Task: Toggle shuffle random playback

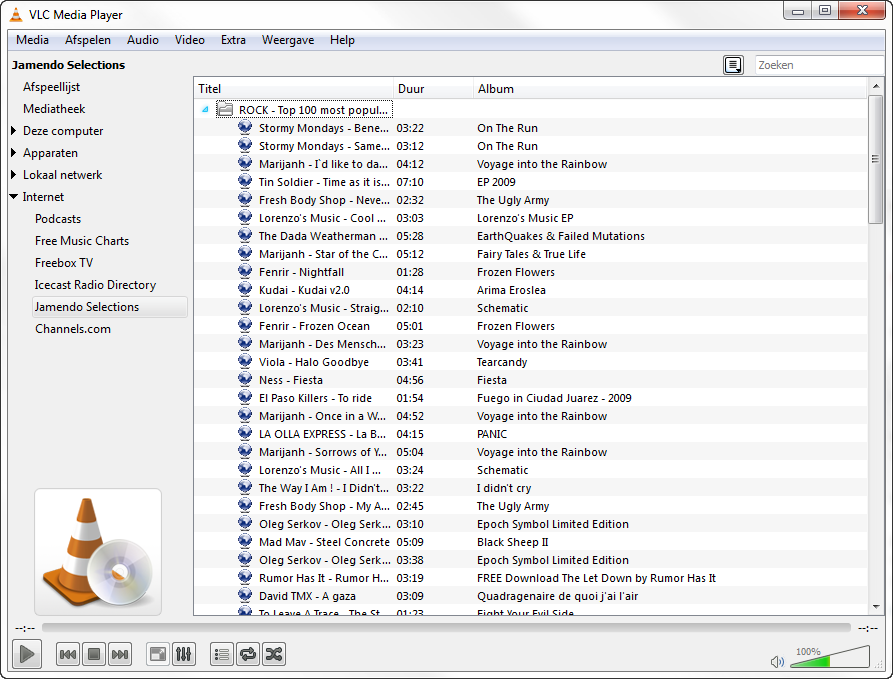Action: pos(274,654)
